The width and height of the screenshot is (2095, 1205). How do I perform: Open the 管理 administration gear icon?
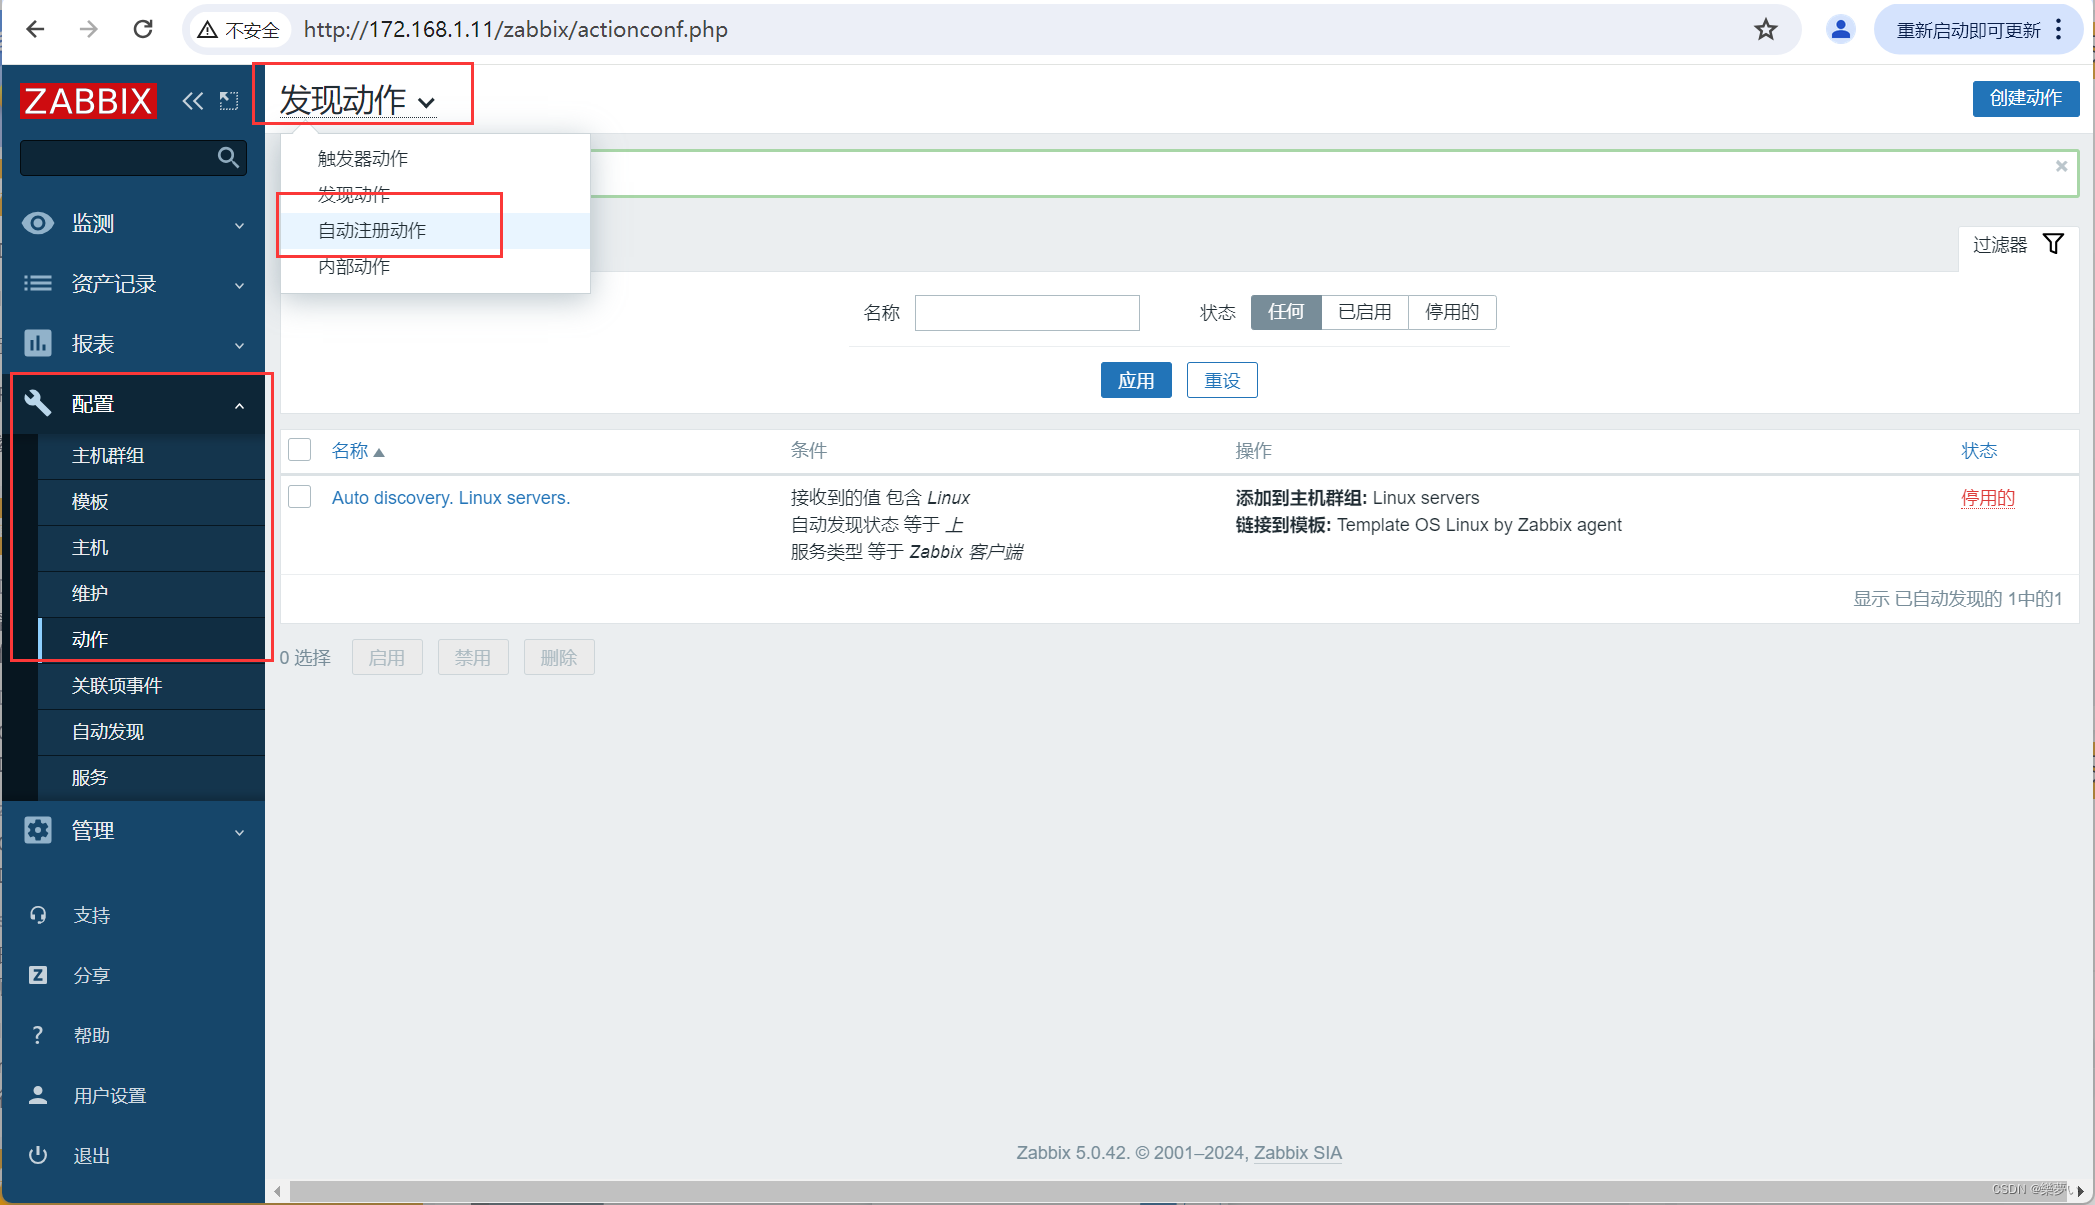click(x=37, y=830)
